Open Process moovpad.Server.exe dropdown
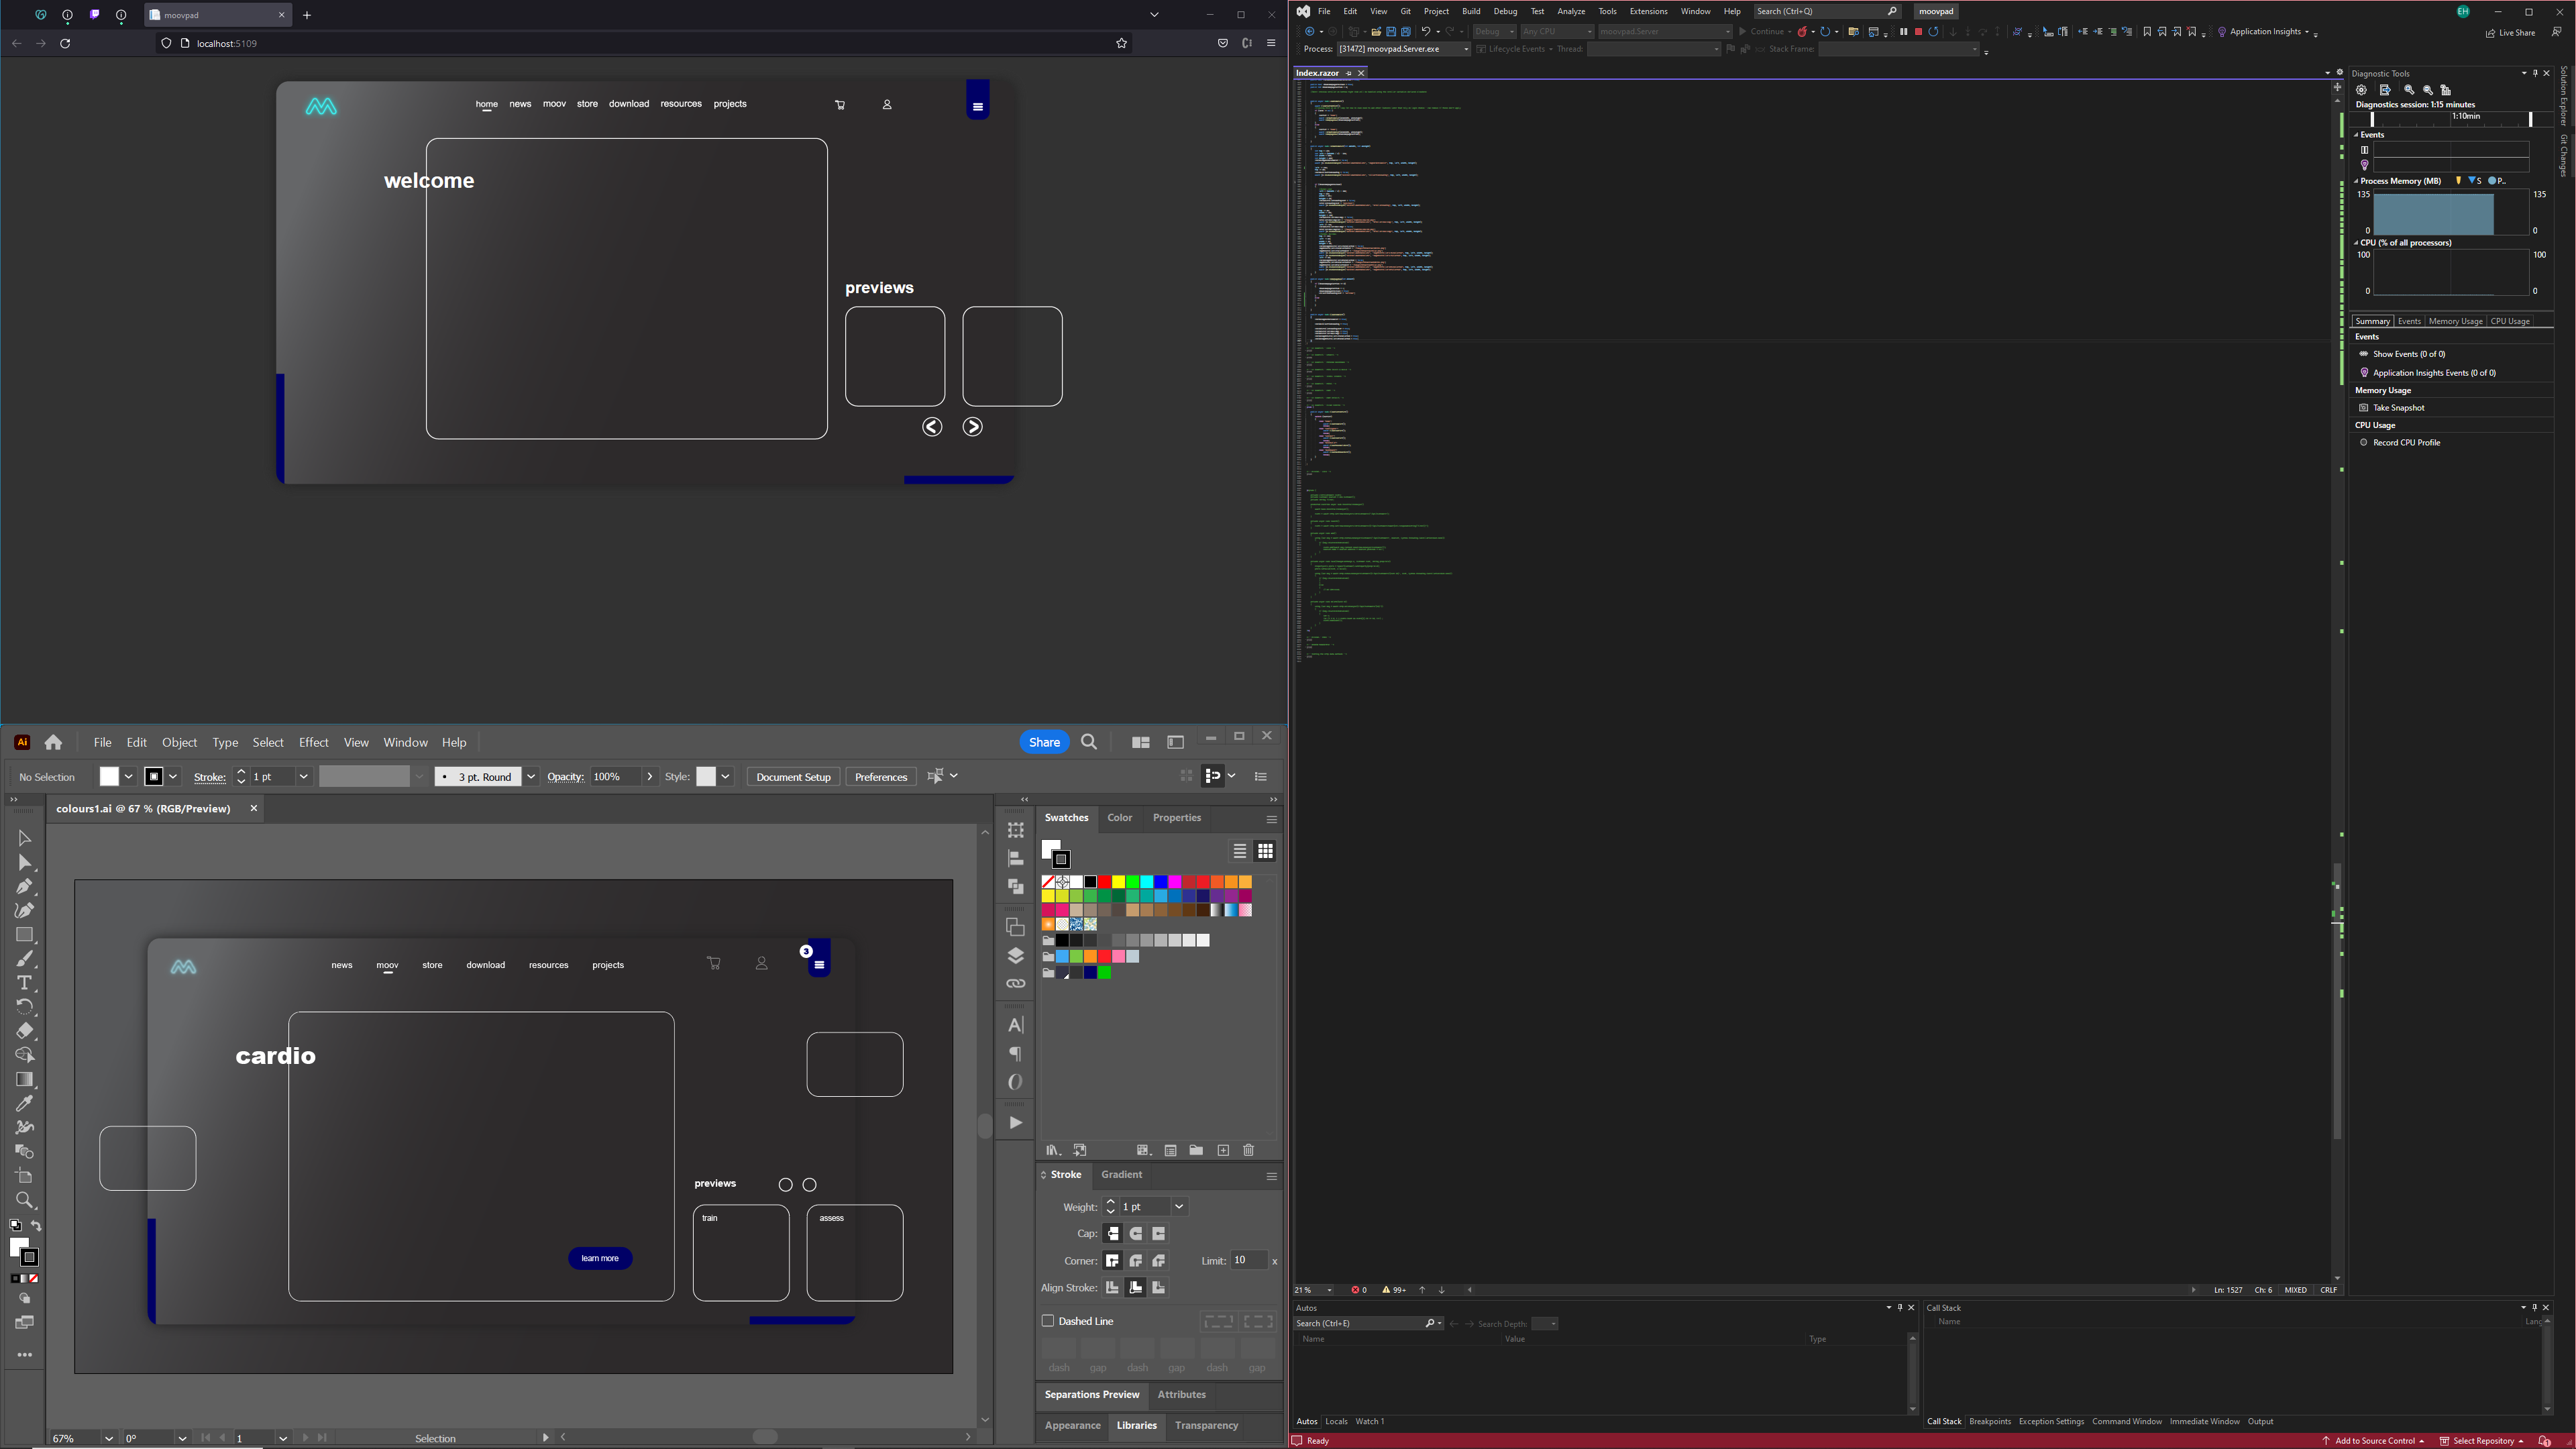This screenshot has width=2576, height=1449. (x=1466, y=49)
